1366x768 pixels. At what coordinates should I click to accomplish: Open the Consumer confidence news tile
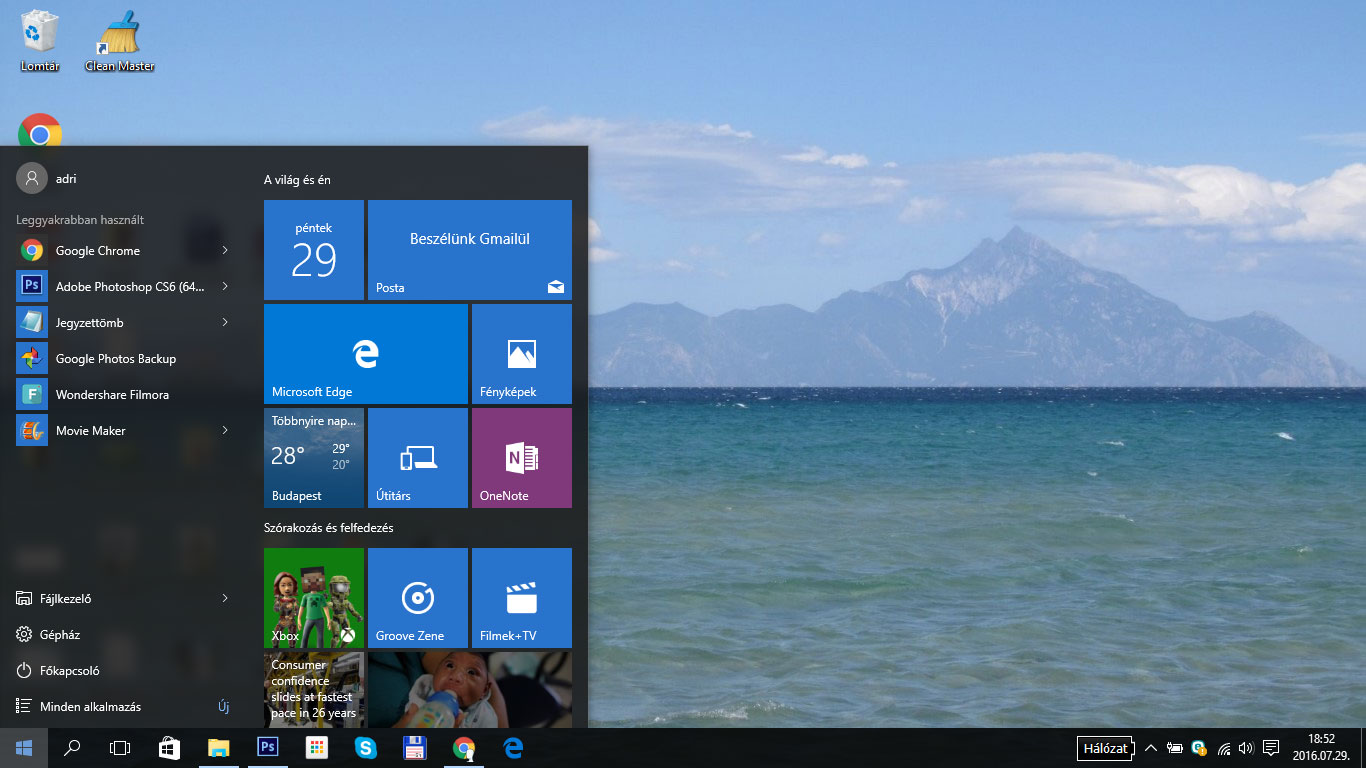[x=314, y=690]
